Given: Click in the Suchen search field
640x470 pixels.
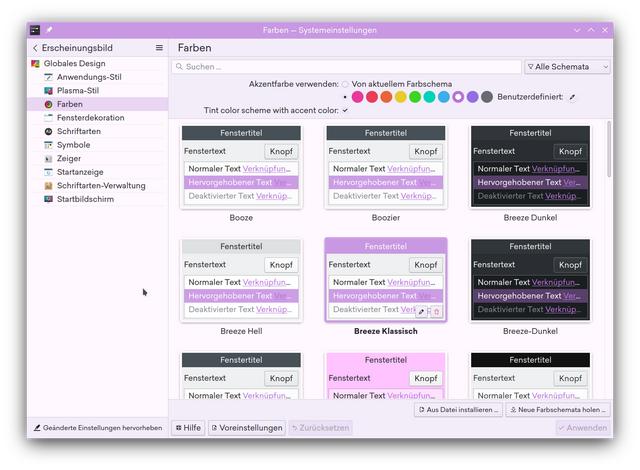Looking at the screenshot, I should (347, 67).
